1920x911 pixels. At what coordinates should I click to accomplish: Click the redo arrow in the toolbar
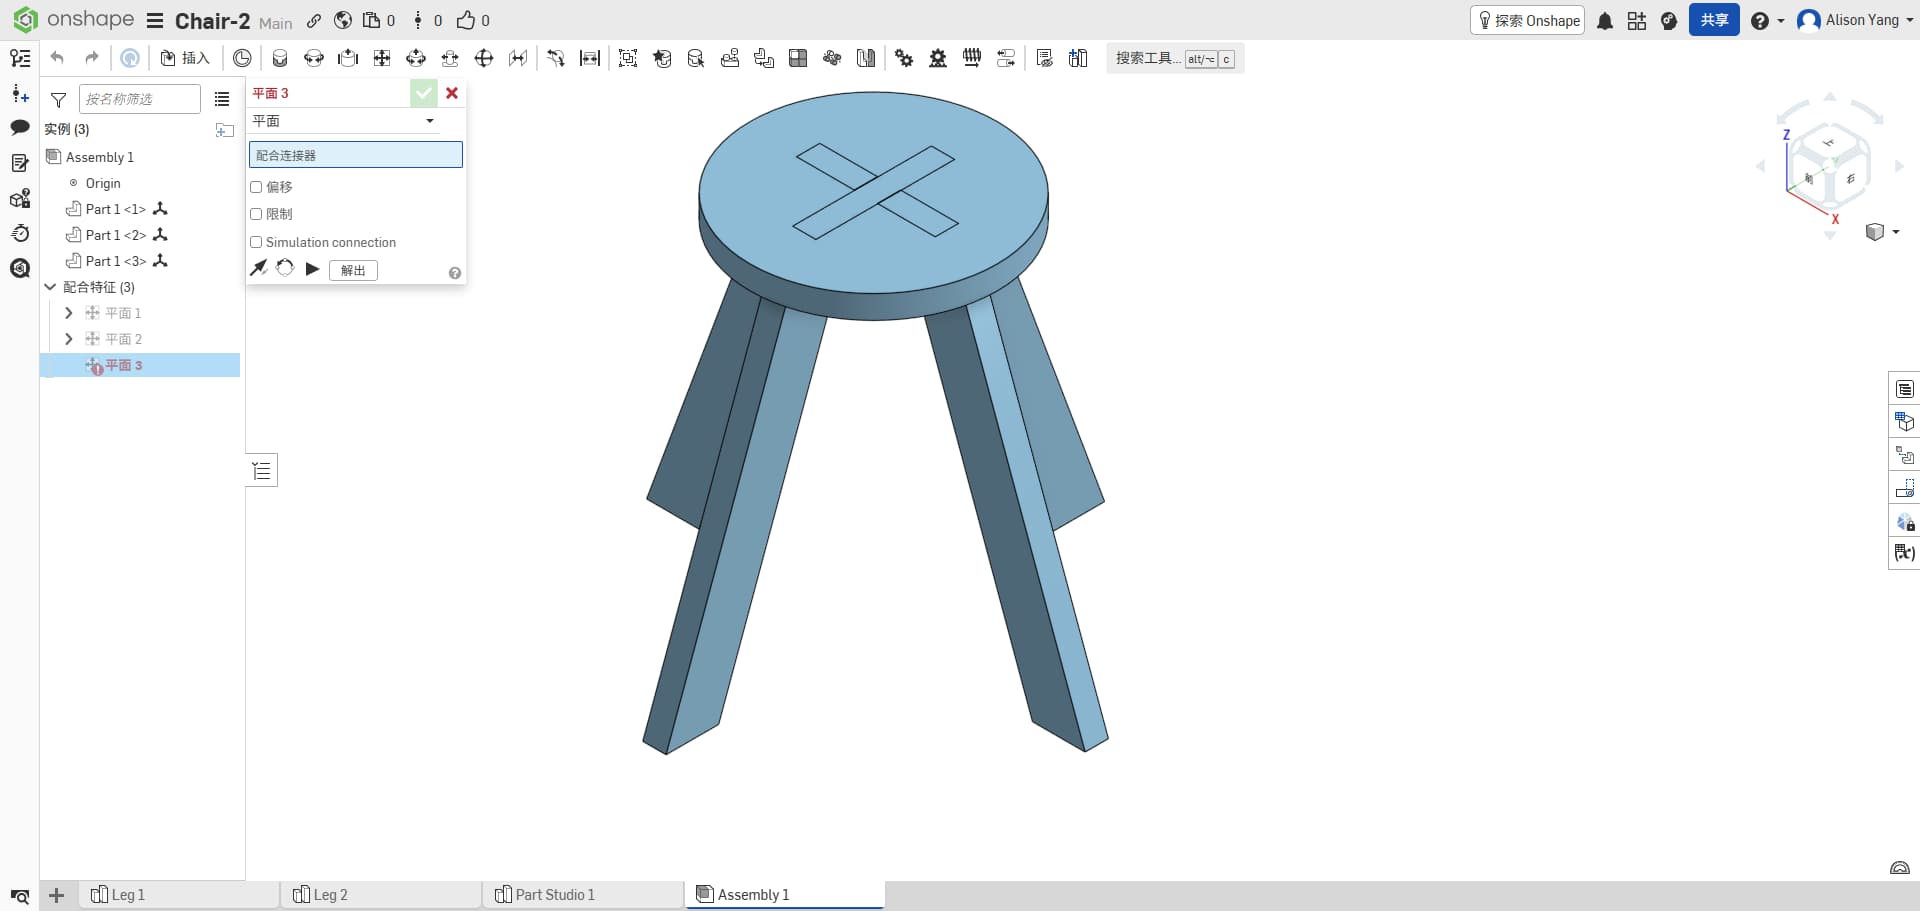point(92,58)
